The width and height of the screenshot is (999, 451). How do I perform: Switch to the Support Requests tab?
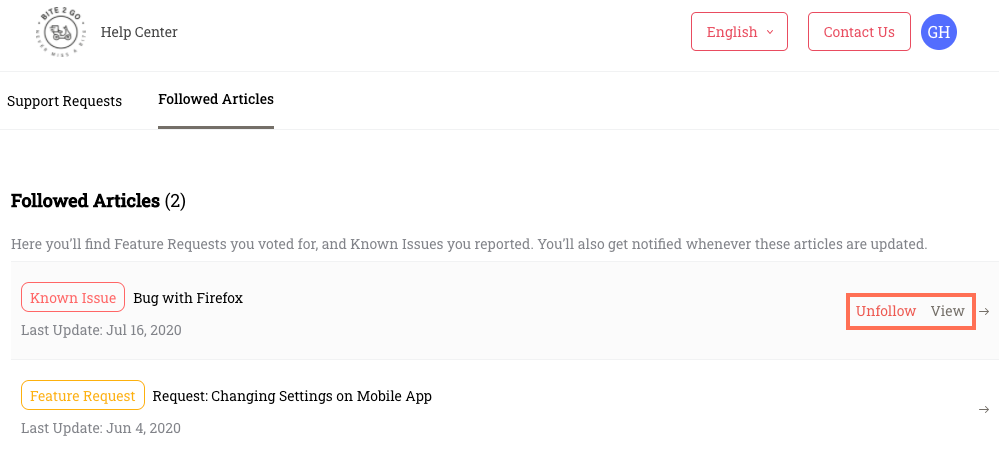(64, 101)
